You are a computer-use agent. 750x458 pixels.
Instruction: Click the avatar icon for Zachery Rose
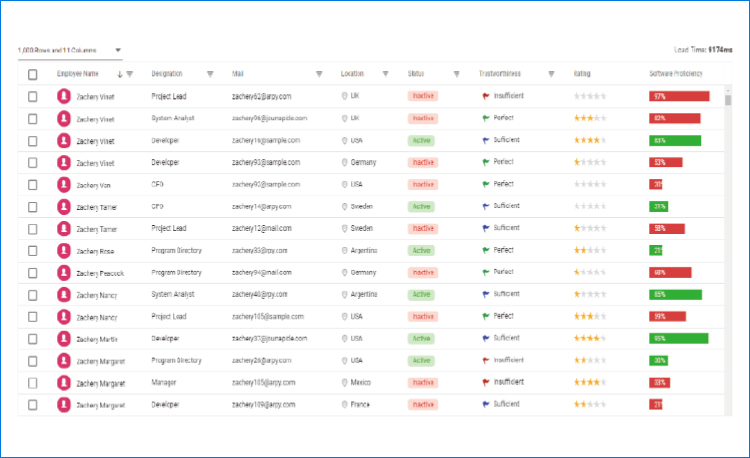pyautogui.click(x=64, y=251)
